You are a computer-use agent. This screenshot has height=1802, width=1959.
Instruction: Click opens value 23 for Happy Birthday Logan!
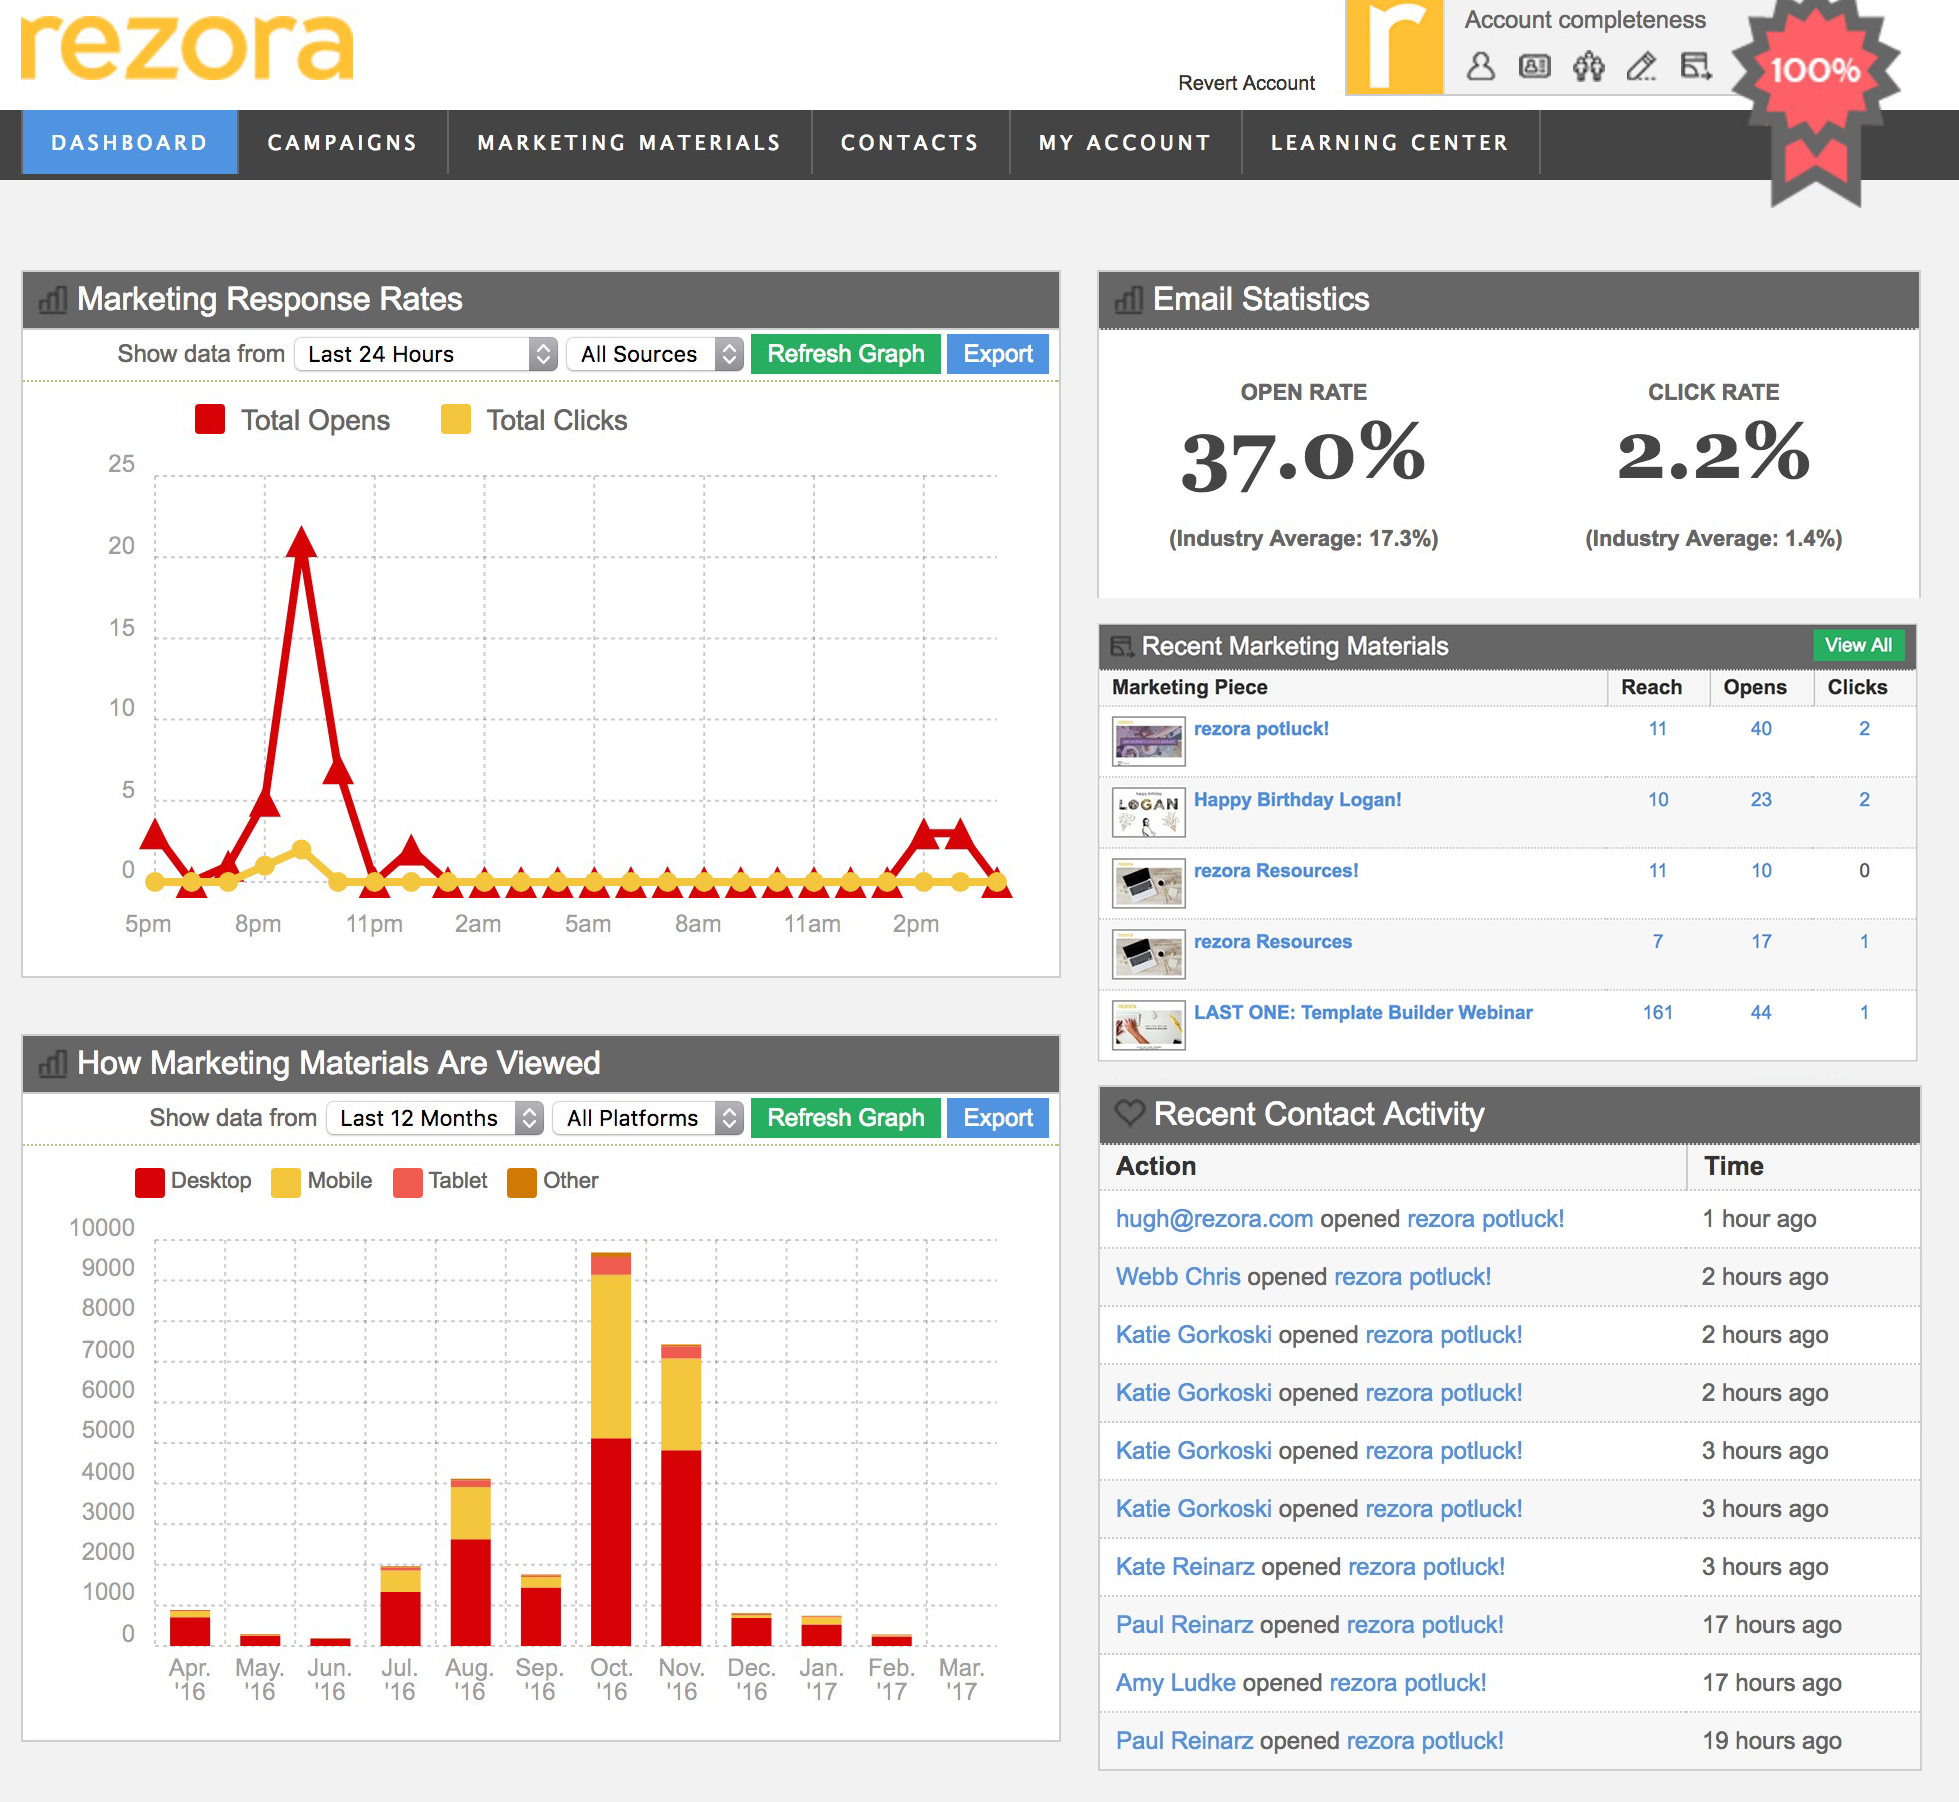(1761, 800)
